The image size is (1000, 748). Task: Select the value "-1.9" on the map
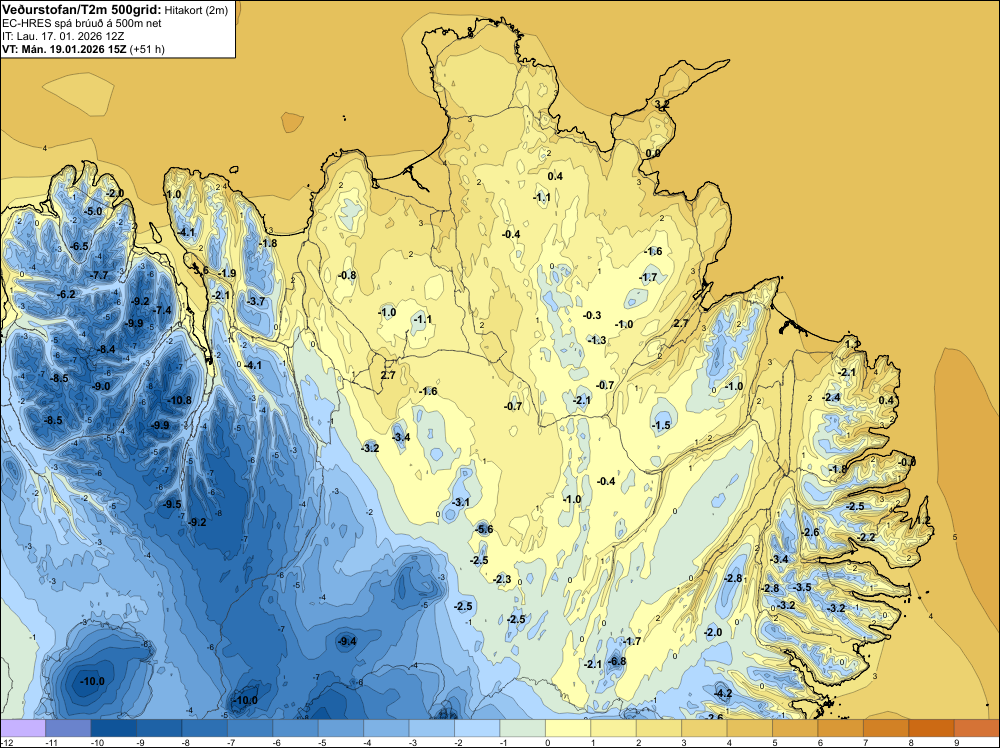[x=227, y=274]
